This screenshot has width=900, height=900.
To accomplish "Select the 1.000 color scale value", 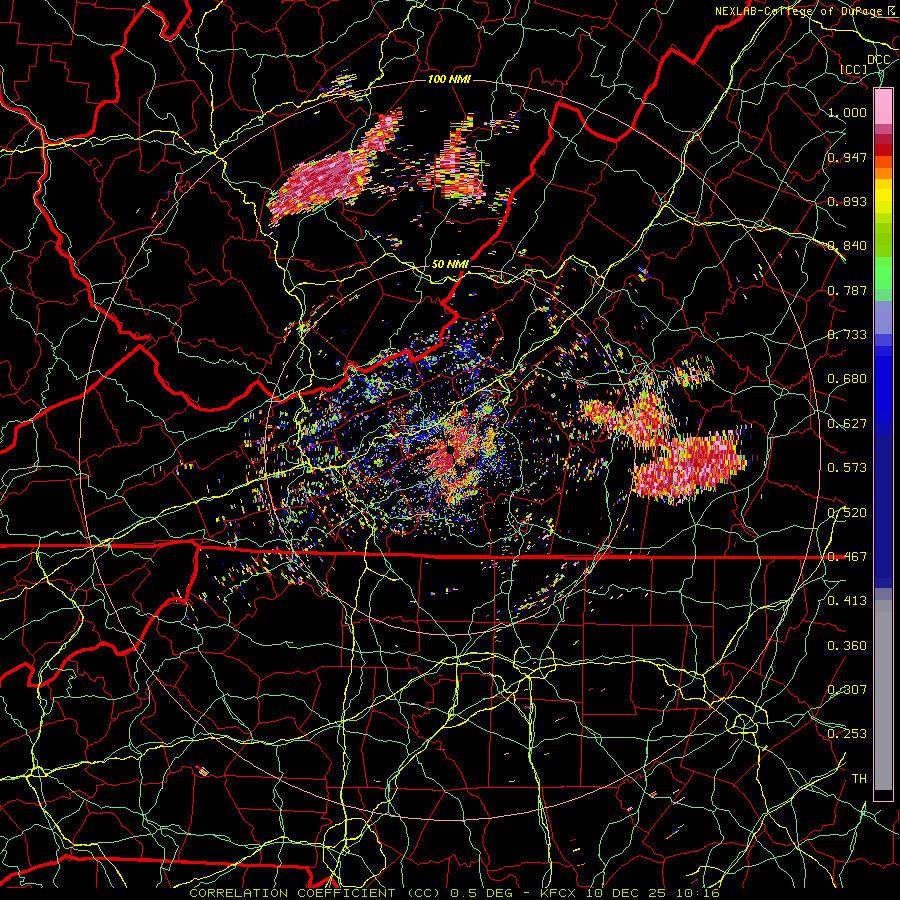I will click(847, 112).
